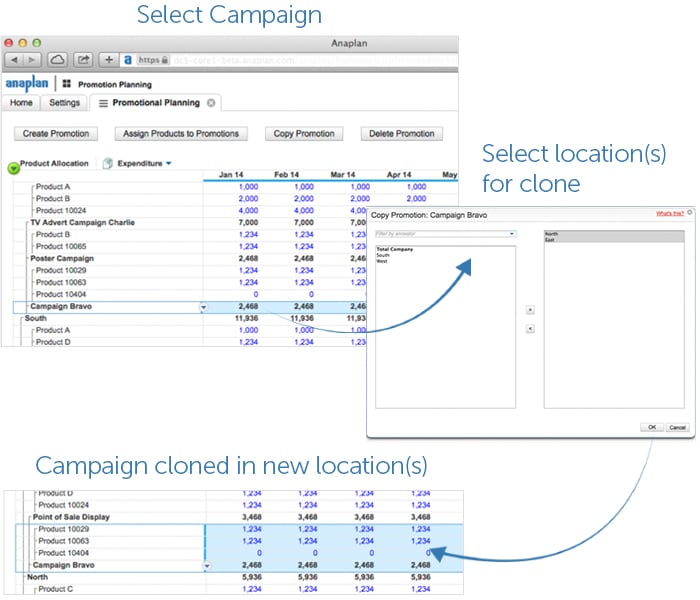Click the browser back arrow button
The width and height of the screenshot is (700, 600).
point(14,59)
